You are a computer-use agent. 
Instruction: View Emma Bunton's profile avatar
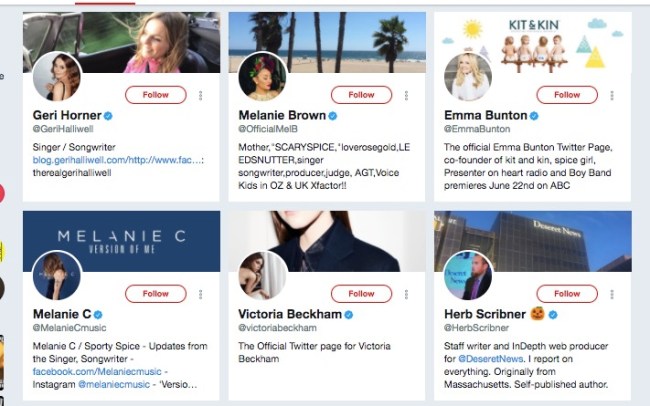tap(468, 77)
